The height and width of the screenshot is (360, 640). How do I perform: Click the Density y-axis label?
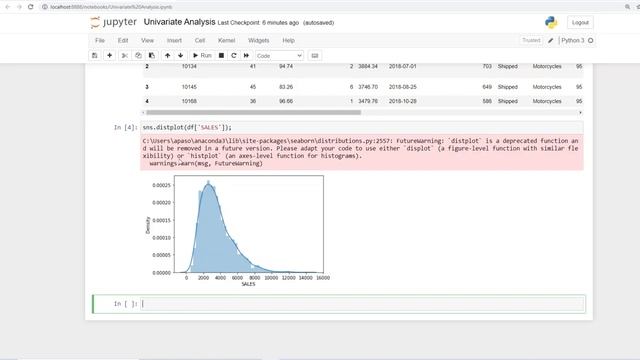coord(148,225)
